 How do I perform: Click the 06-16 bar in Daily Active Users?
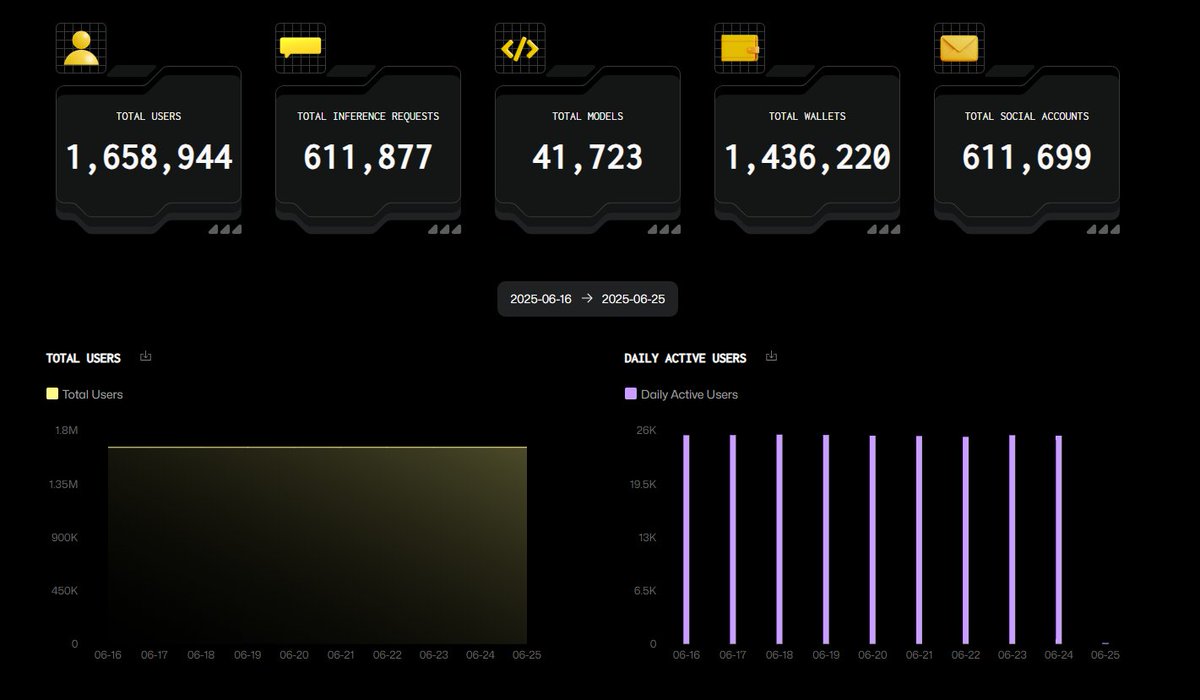tap(686, 539)
